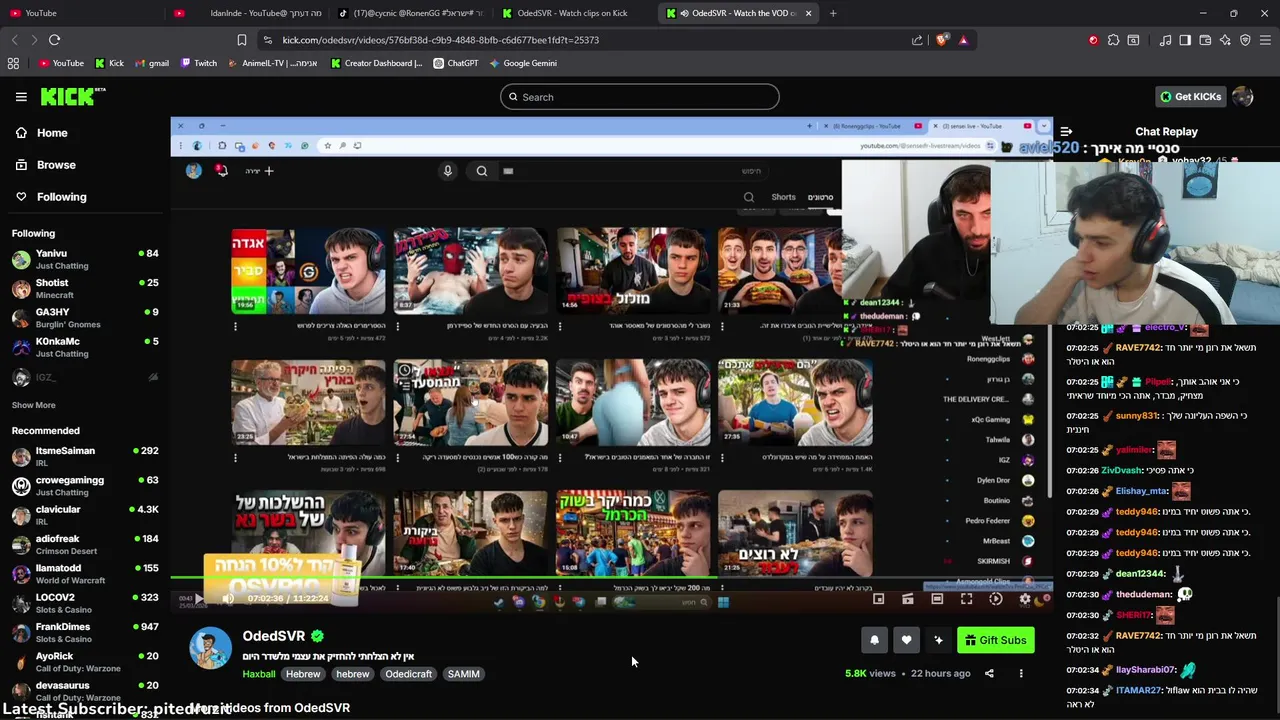The width and height of the screenshot is (1280, 720).
Task: Switch to OdedSVR Watch clips tab
Action: 576,13
